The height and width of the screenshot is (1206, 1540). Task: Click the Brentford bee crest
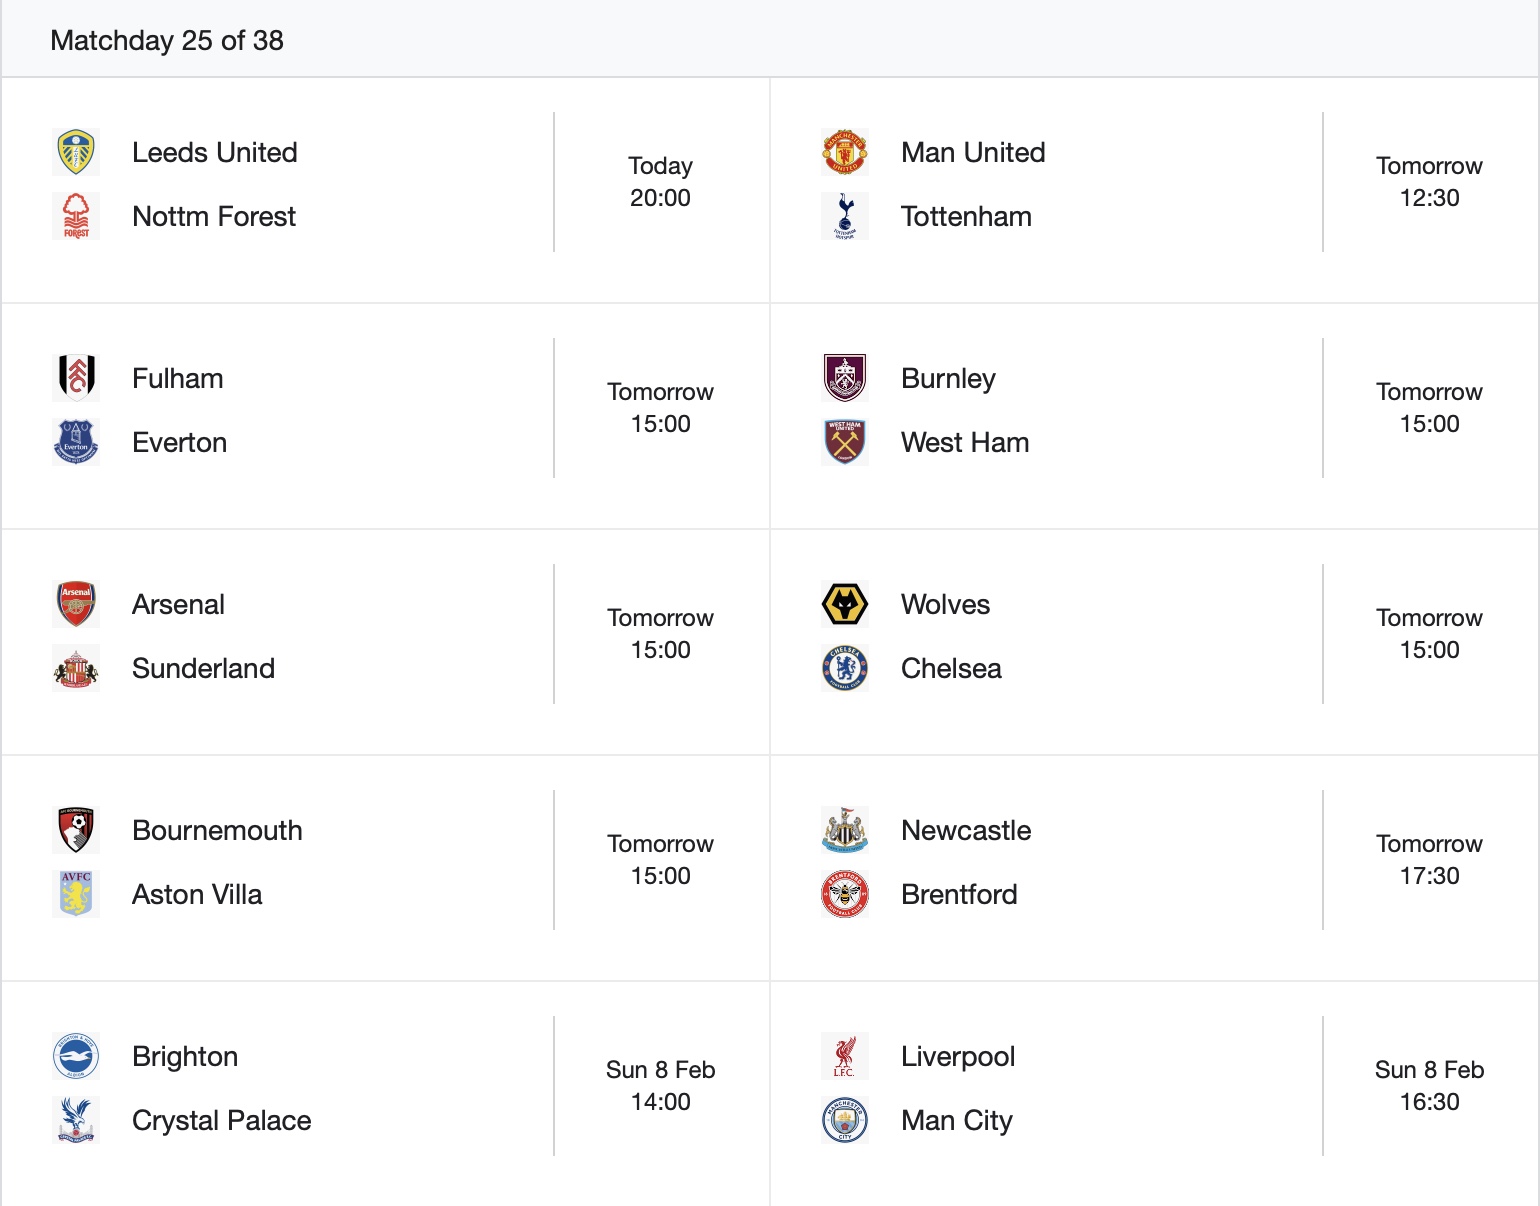tap(845, 894)
